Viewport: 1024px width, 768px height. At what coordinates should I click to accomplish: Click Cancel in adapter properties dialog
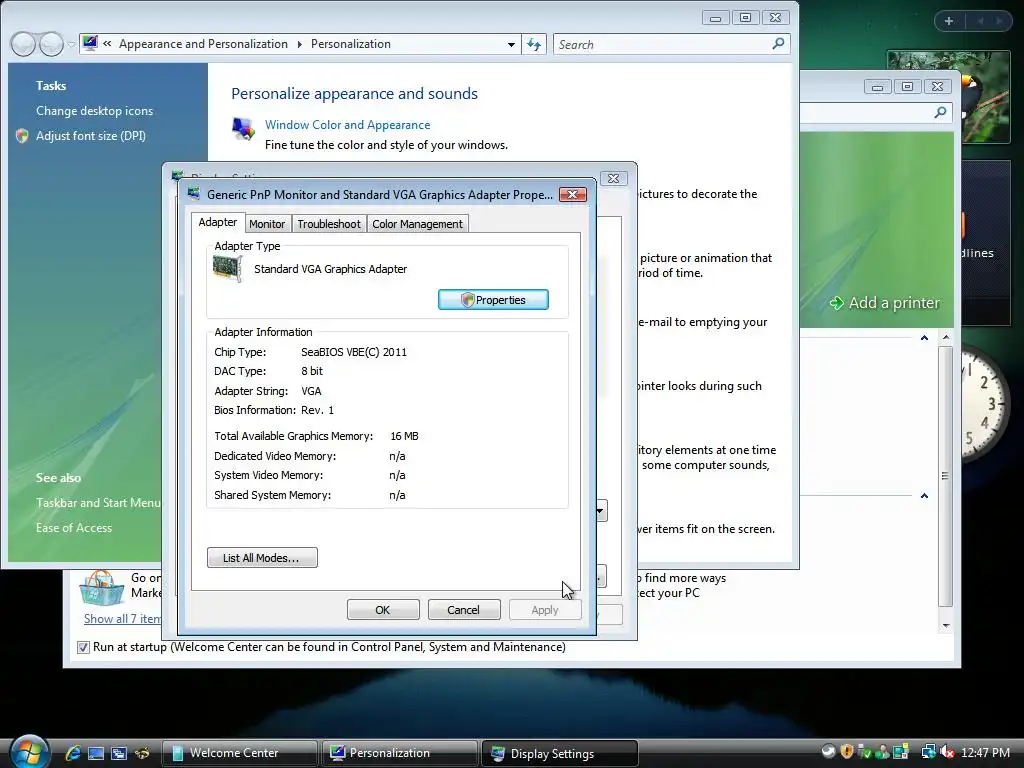(464, 610)
